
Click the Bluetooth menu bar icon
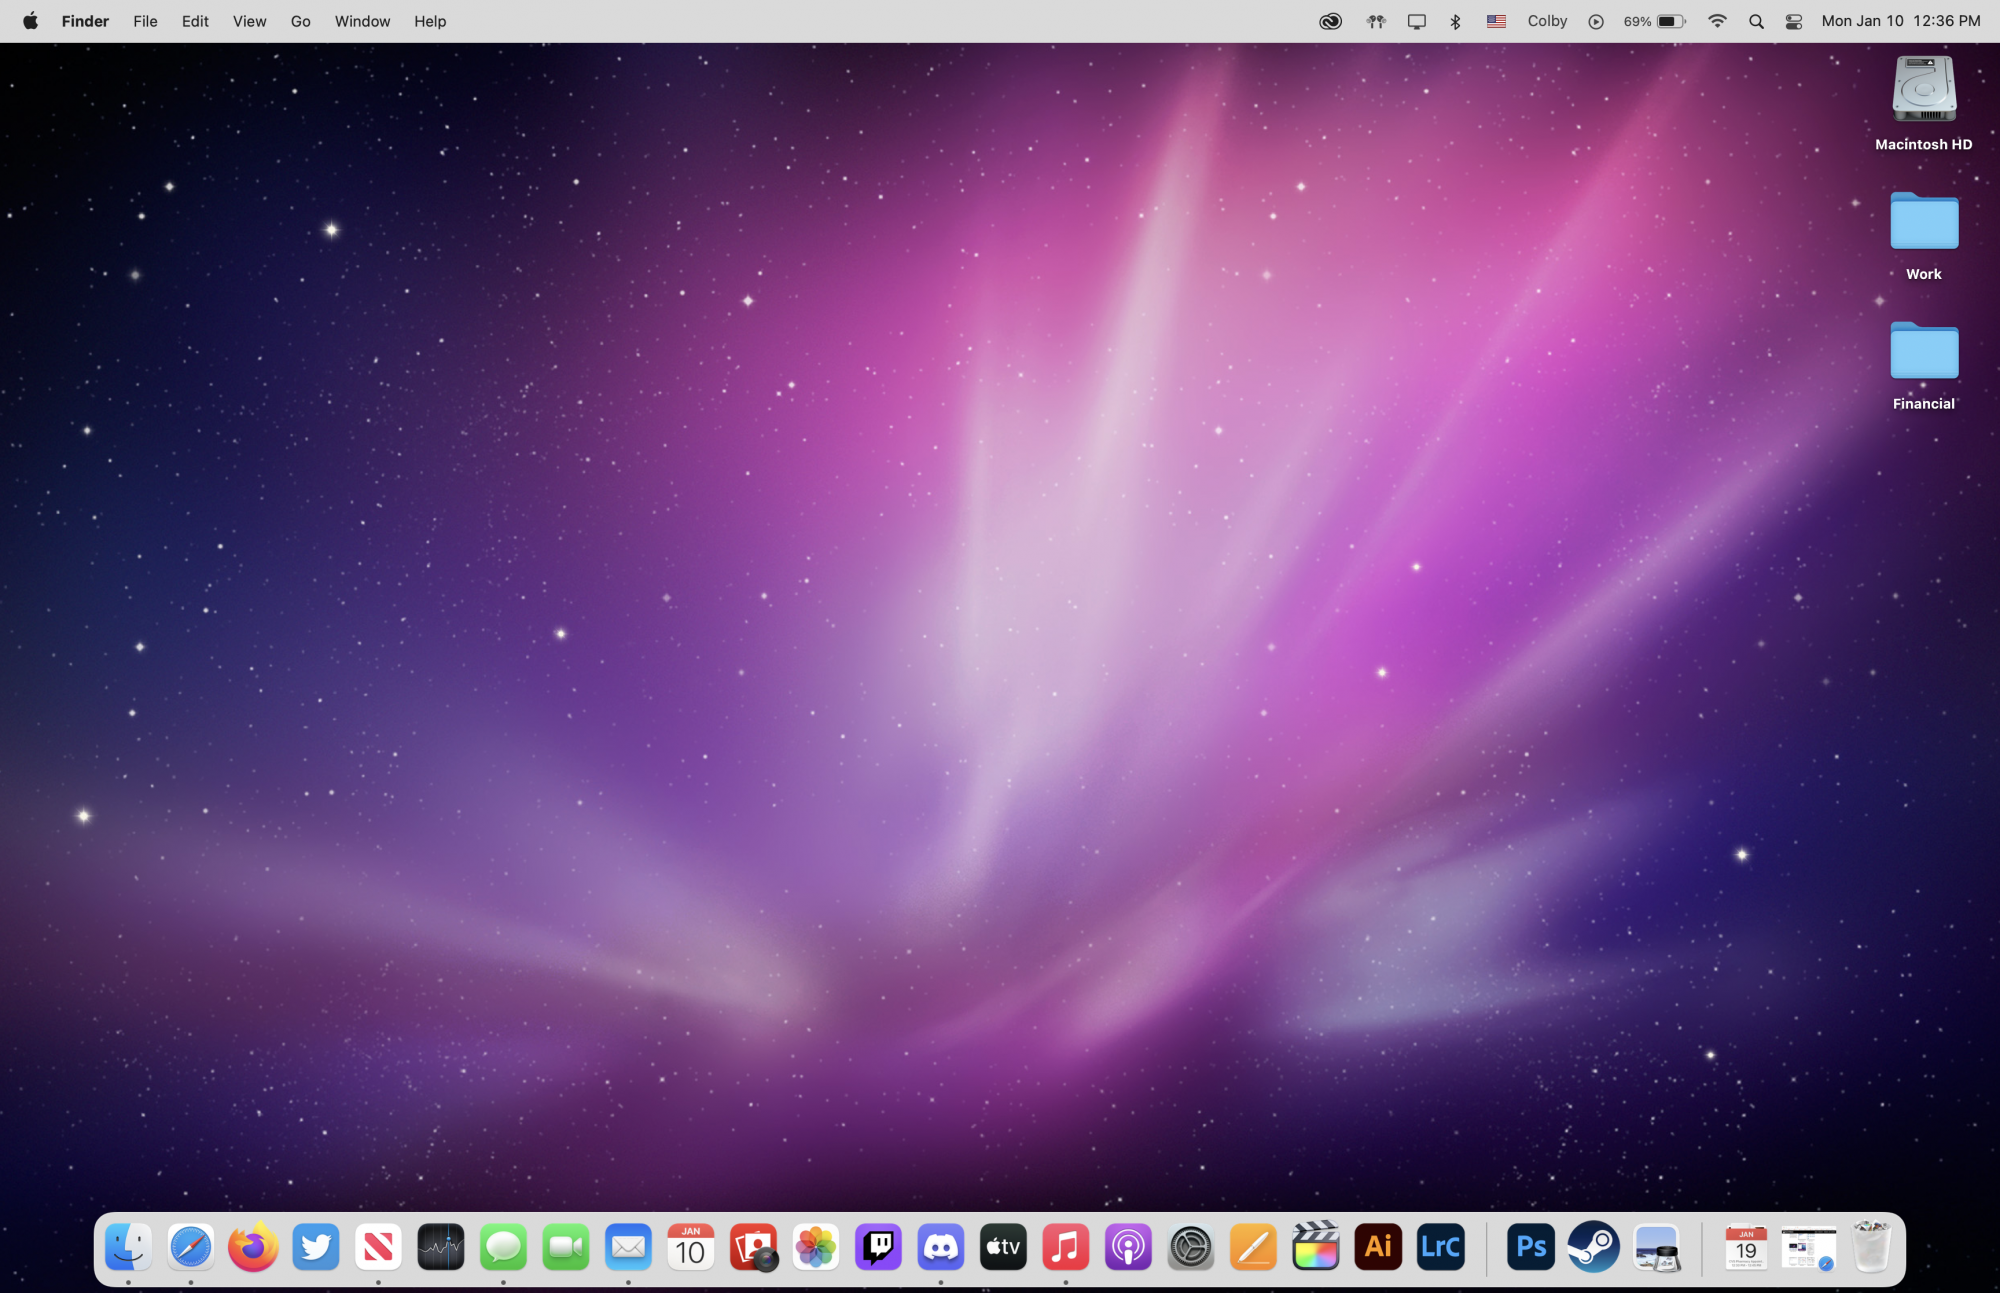click(1455, 21)
